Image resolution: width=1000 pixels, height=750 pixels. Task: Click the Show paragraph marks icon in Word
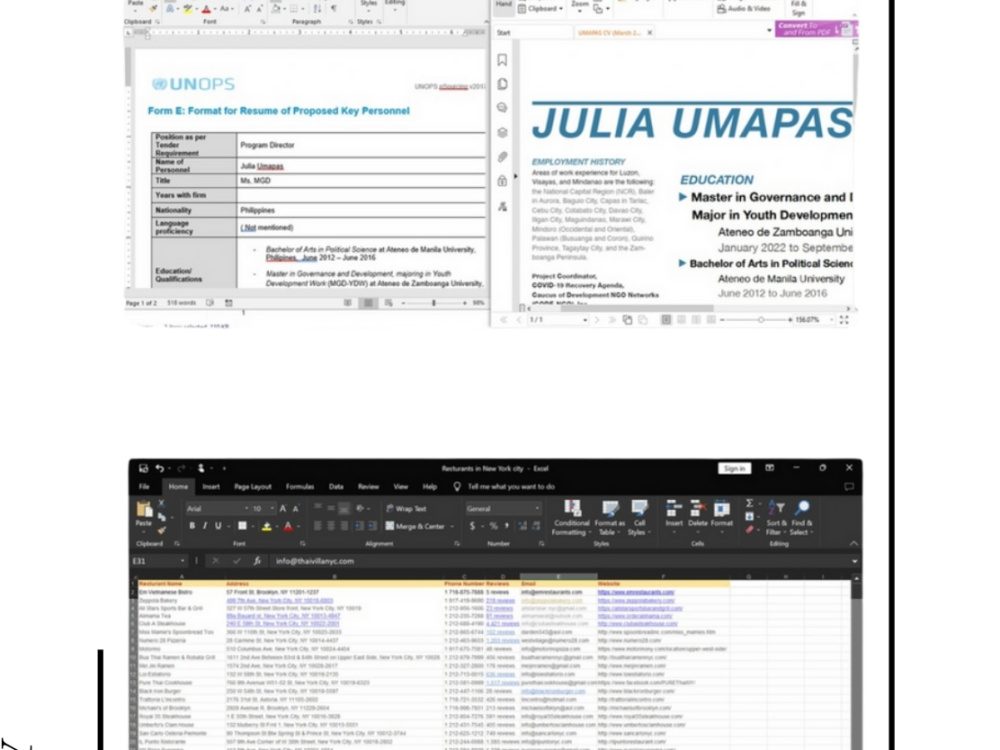(x=334, y=8)
